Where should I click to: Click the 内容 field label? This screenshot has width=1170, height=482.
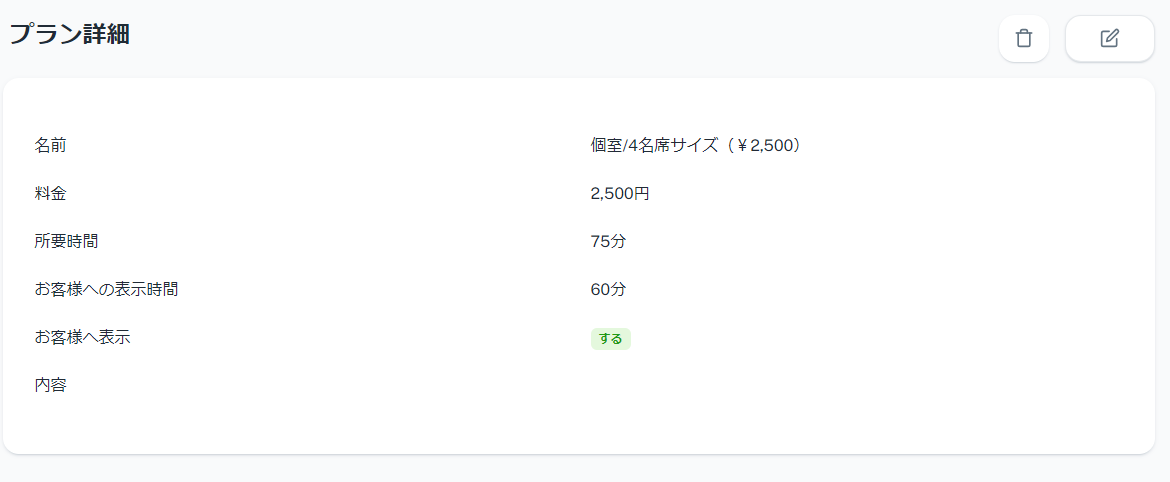[51, 384]
